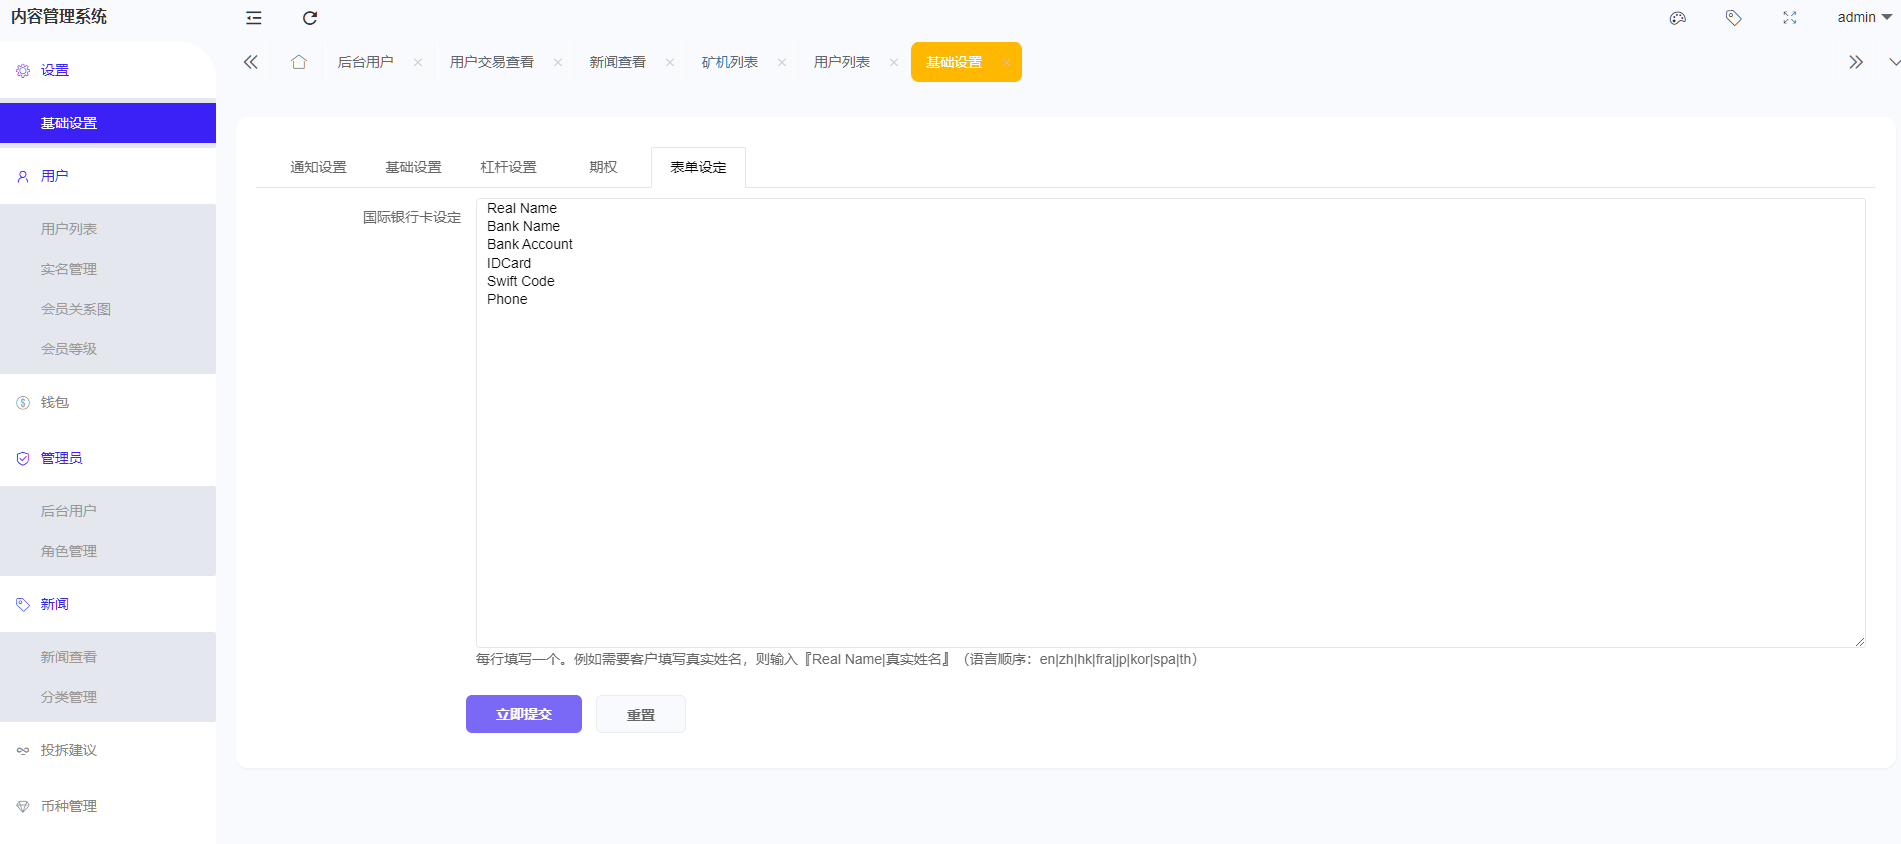Expand the 钱包 sidebar menu
Screen dimensions: 1901x844
tap(55, 402)
